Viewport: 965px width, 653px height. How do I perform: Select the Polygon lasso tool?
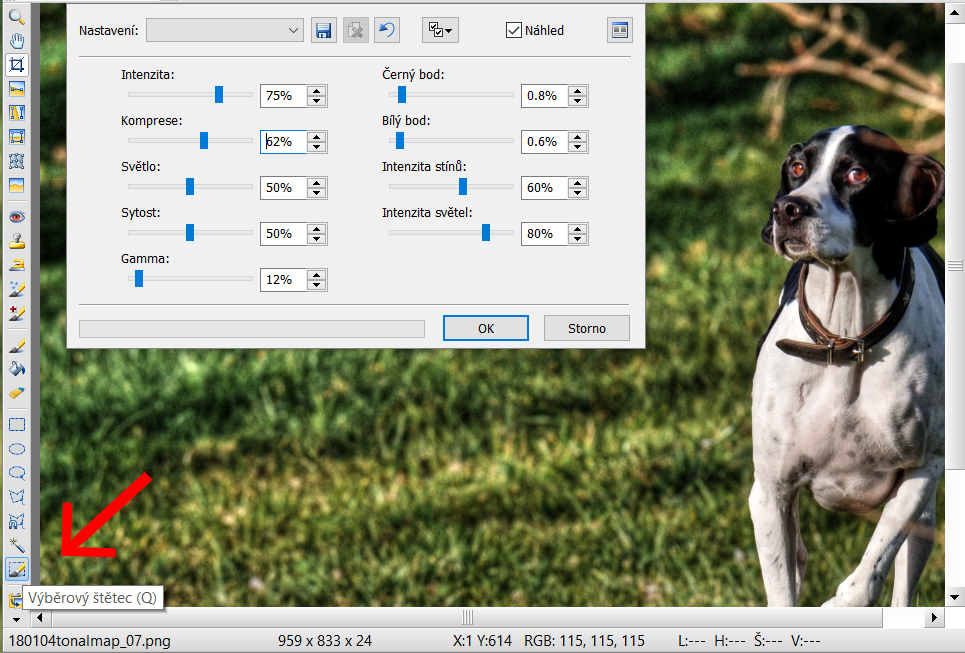[17, 497]
